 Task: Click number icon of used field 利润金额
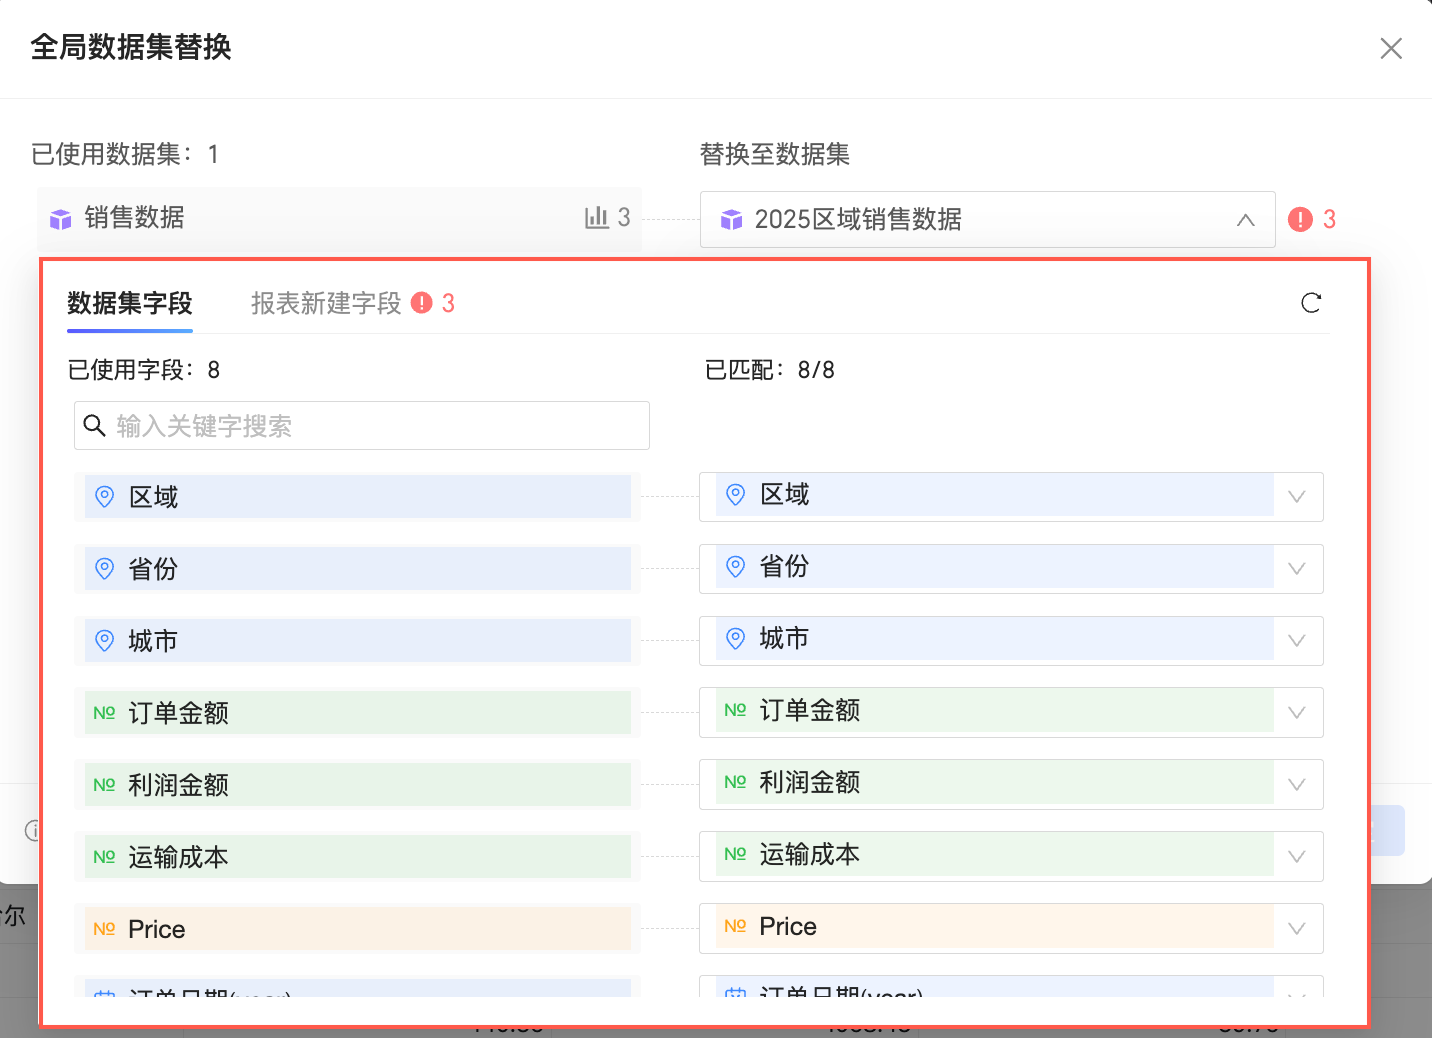click(104, 785)
